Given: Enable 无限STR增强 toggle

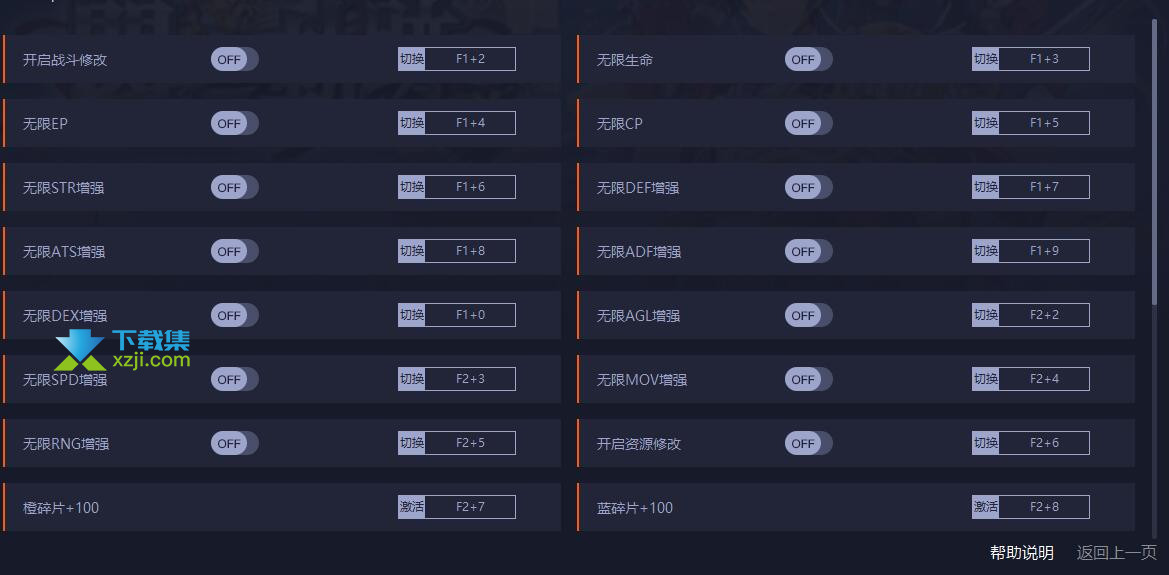Looking at the screenshot, I should pyautogui.click(x=234, y=187).
